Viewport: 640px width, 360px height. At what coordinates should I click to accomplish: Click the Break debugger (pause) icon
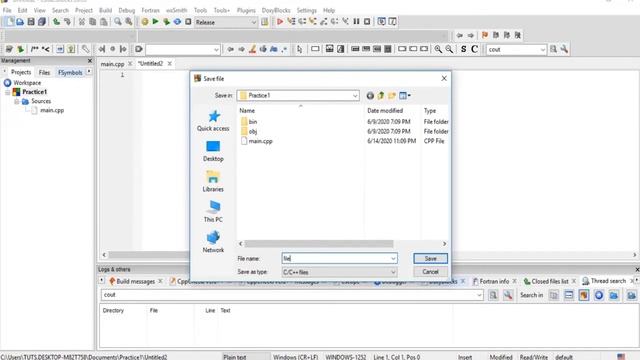[356, 22]
